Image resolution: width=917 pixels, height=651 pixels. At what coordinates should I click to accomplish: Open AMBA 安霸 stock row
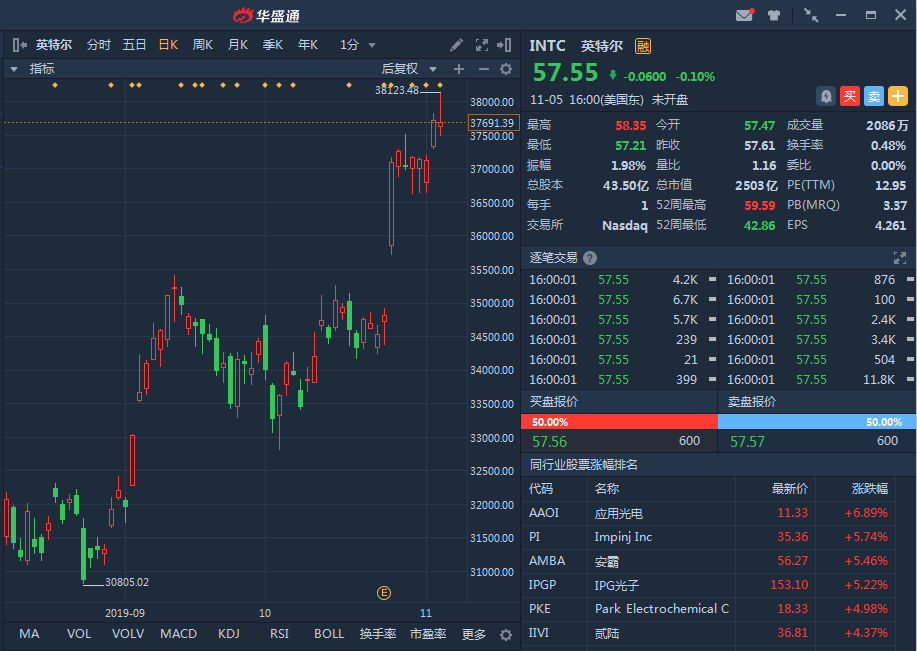click(x=708, y=561)
